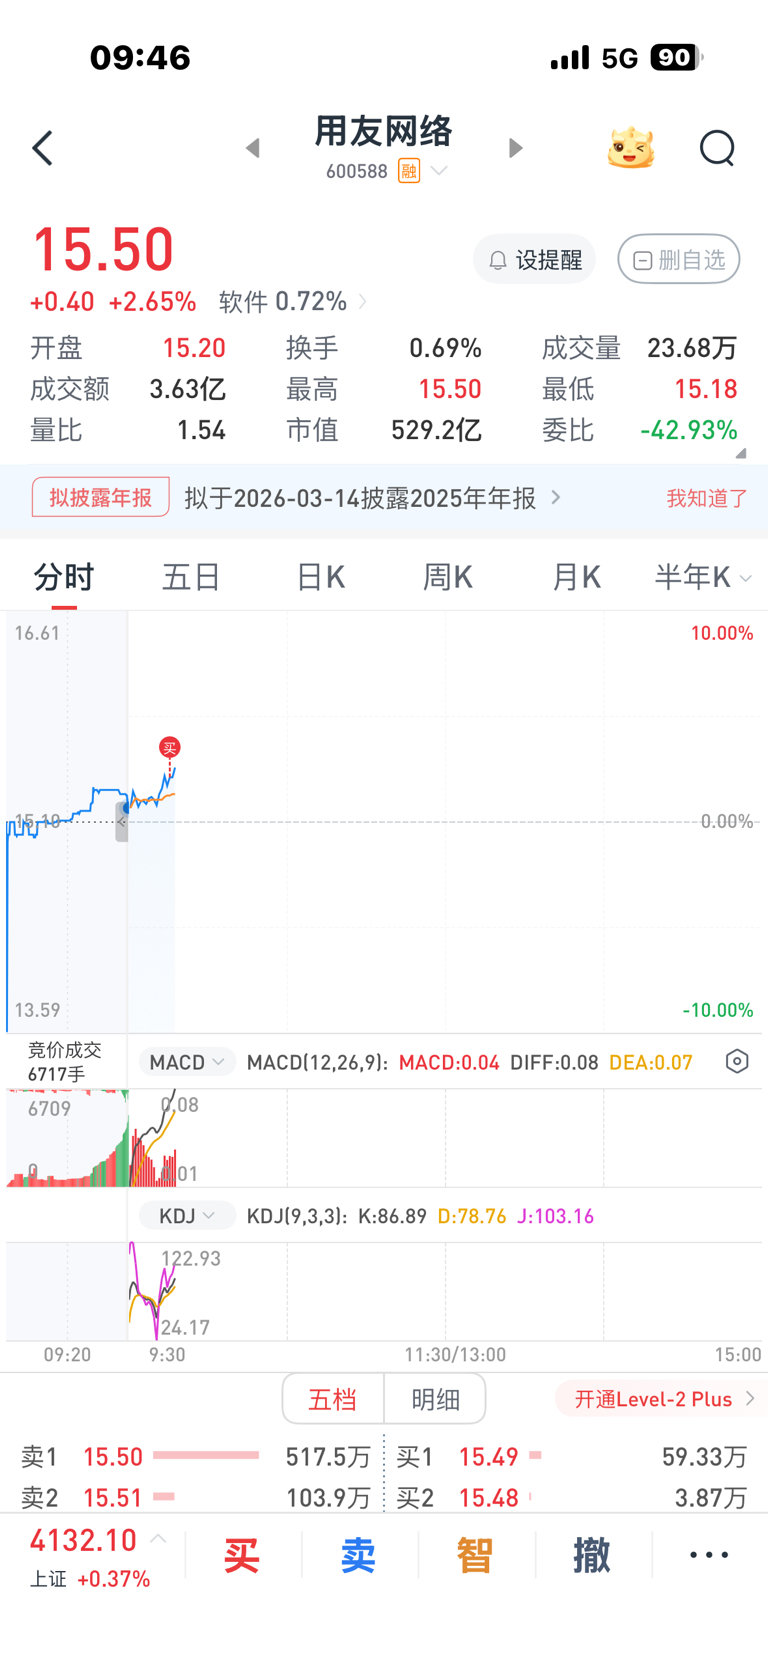Open the KDJ indicator dropdown
This screenshot has width=769, height=1665.
coord(187,1216)
